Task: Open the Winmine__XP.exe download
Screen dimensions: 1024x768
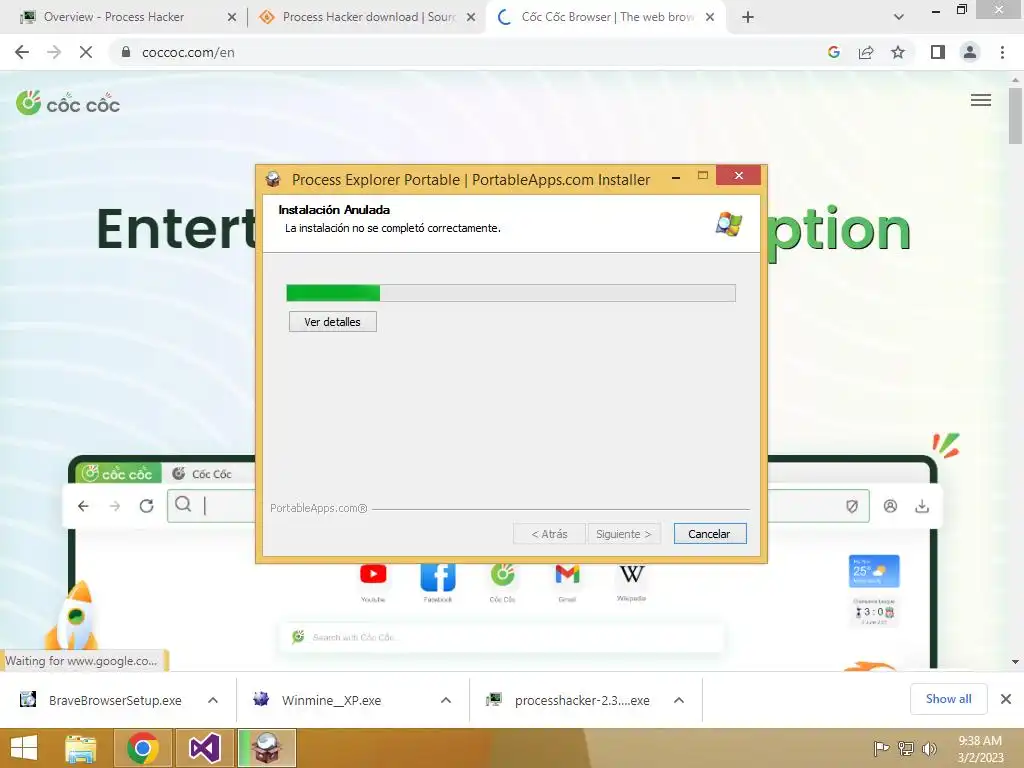Action: click(317, 700)
